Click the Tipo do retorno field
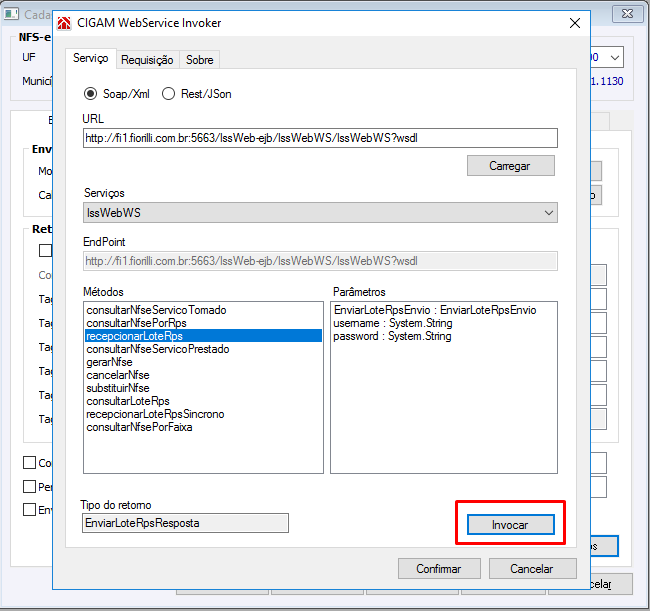 (x=185, y=523)
